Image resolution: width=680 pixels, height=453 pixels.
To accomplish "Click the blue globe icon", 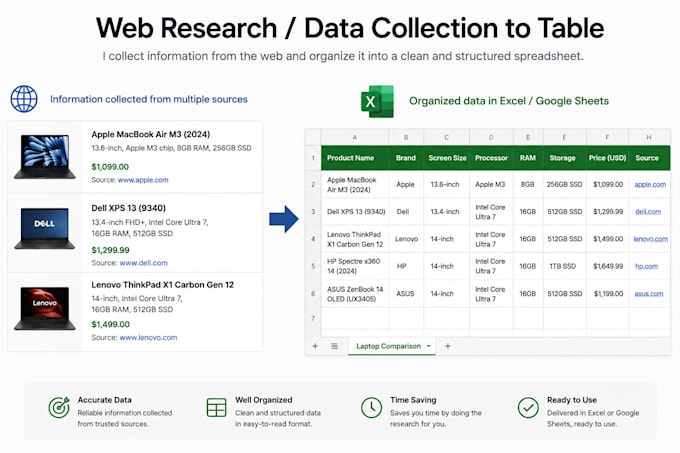I will (x=24, y=99).
